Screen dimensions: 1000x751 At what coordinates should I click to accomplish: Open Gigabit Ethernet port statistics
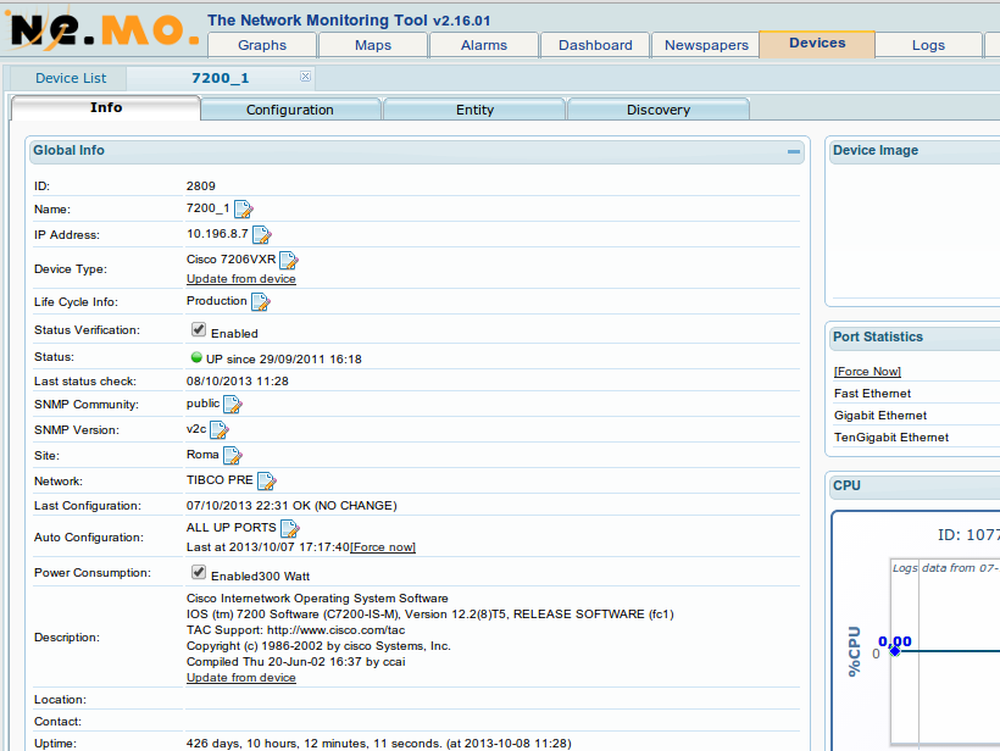880,415
